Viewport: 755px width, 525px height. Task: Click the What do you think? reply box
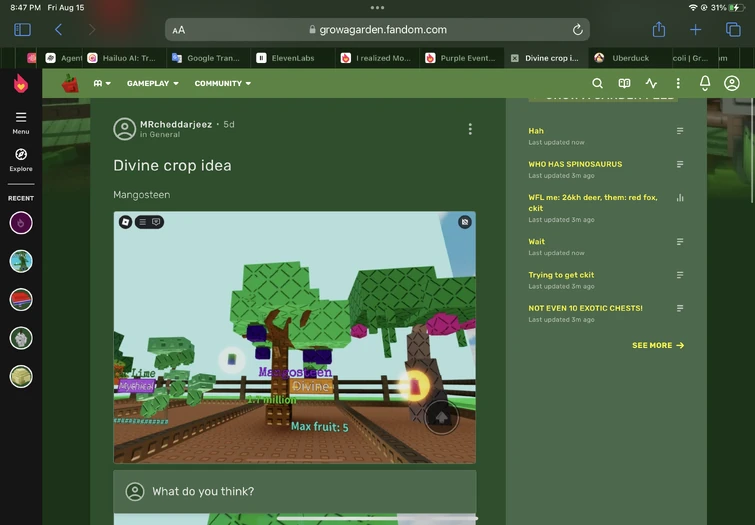pyautogui.click(x=295, y=491)
